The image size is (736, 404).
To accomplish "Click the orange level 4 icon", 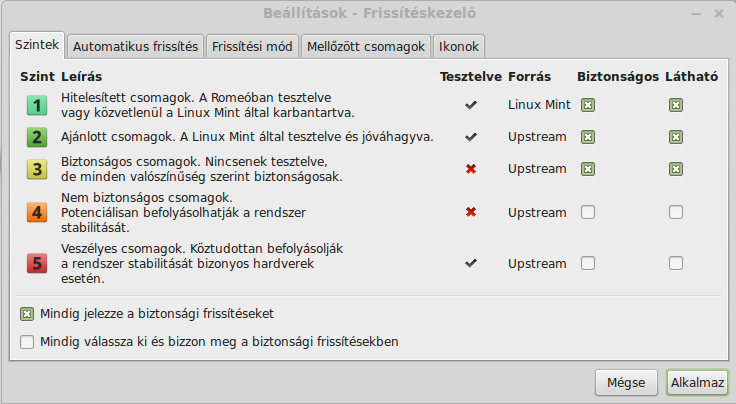I will [x=37, y=213].
